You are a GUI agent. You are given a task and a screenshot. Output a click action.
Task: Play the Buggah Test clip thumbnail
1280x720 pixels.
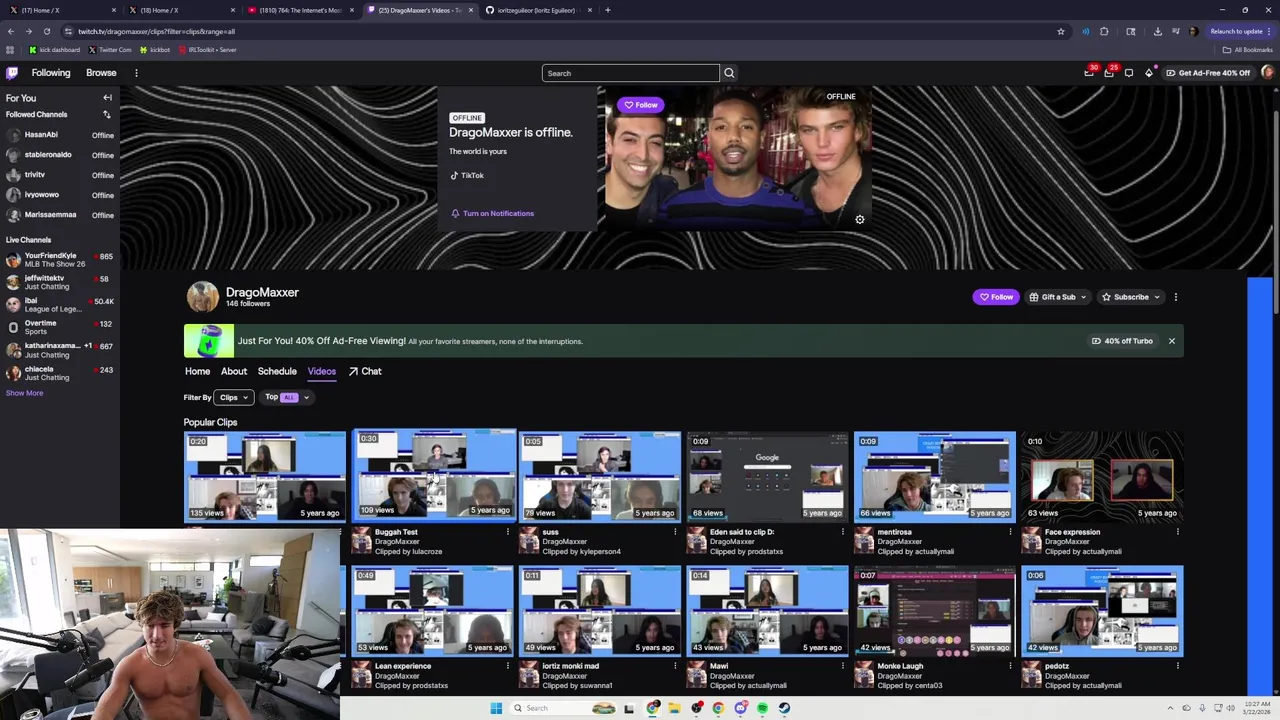tap(433, 476)
